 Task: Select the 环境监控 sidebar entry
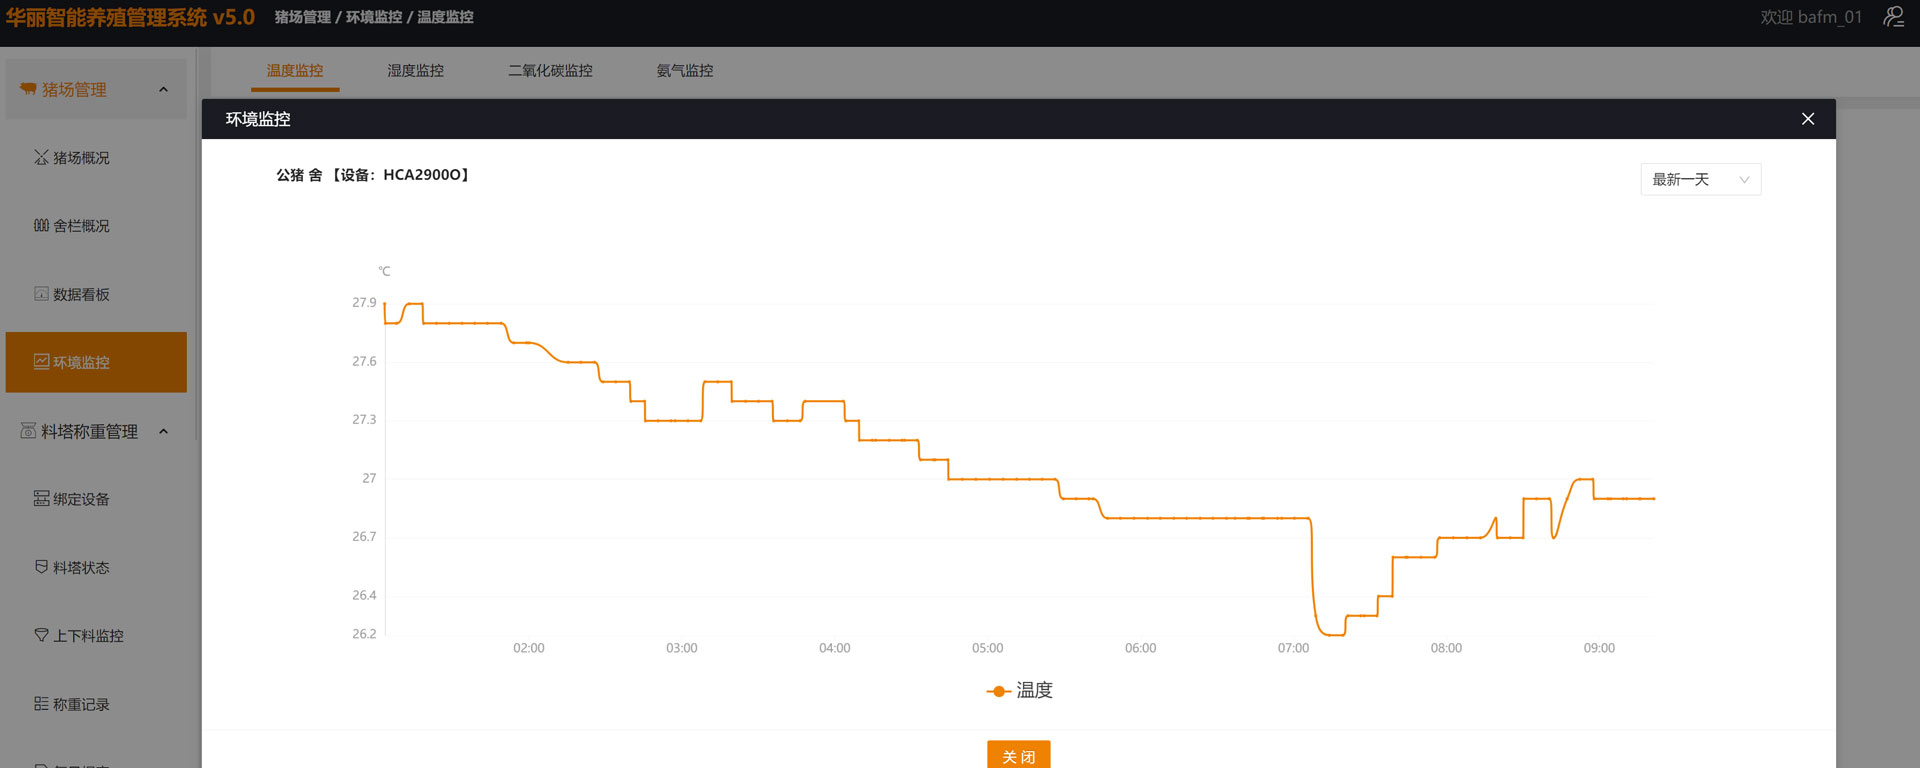[96, 362]
